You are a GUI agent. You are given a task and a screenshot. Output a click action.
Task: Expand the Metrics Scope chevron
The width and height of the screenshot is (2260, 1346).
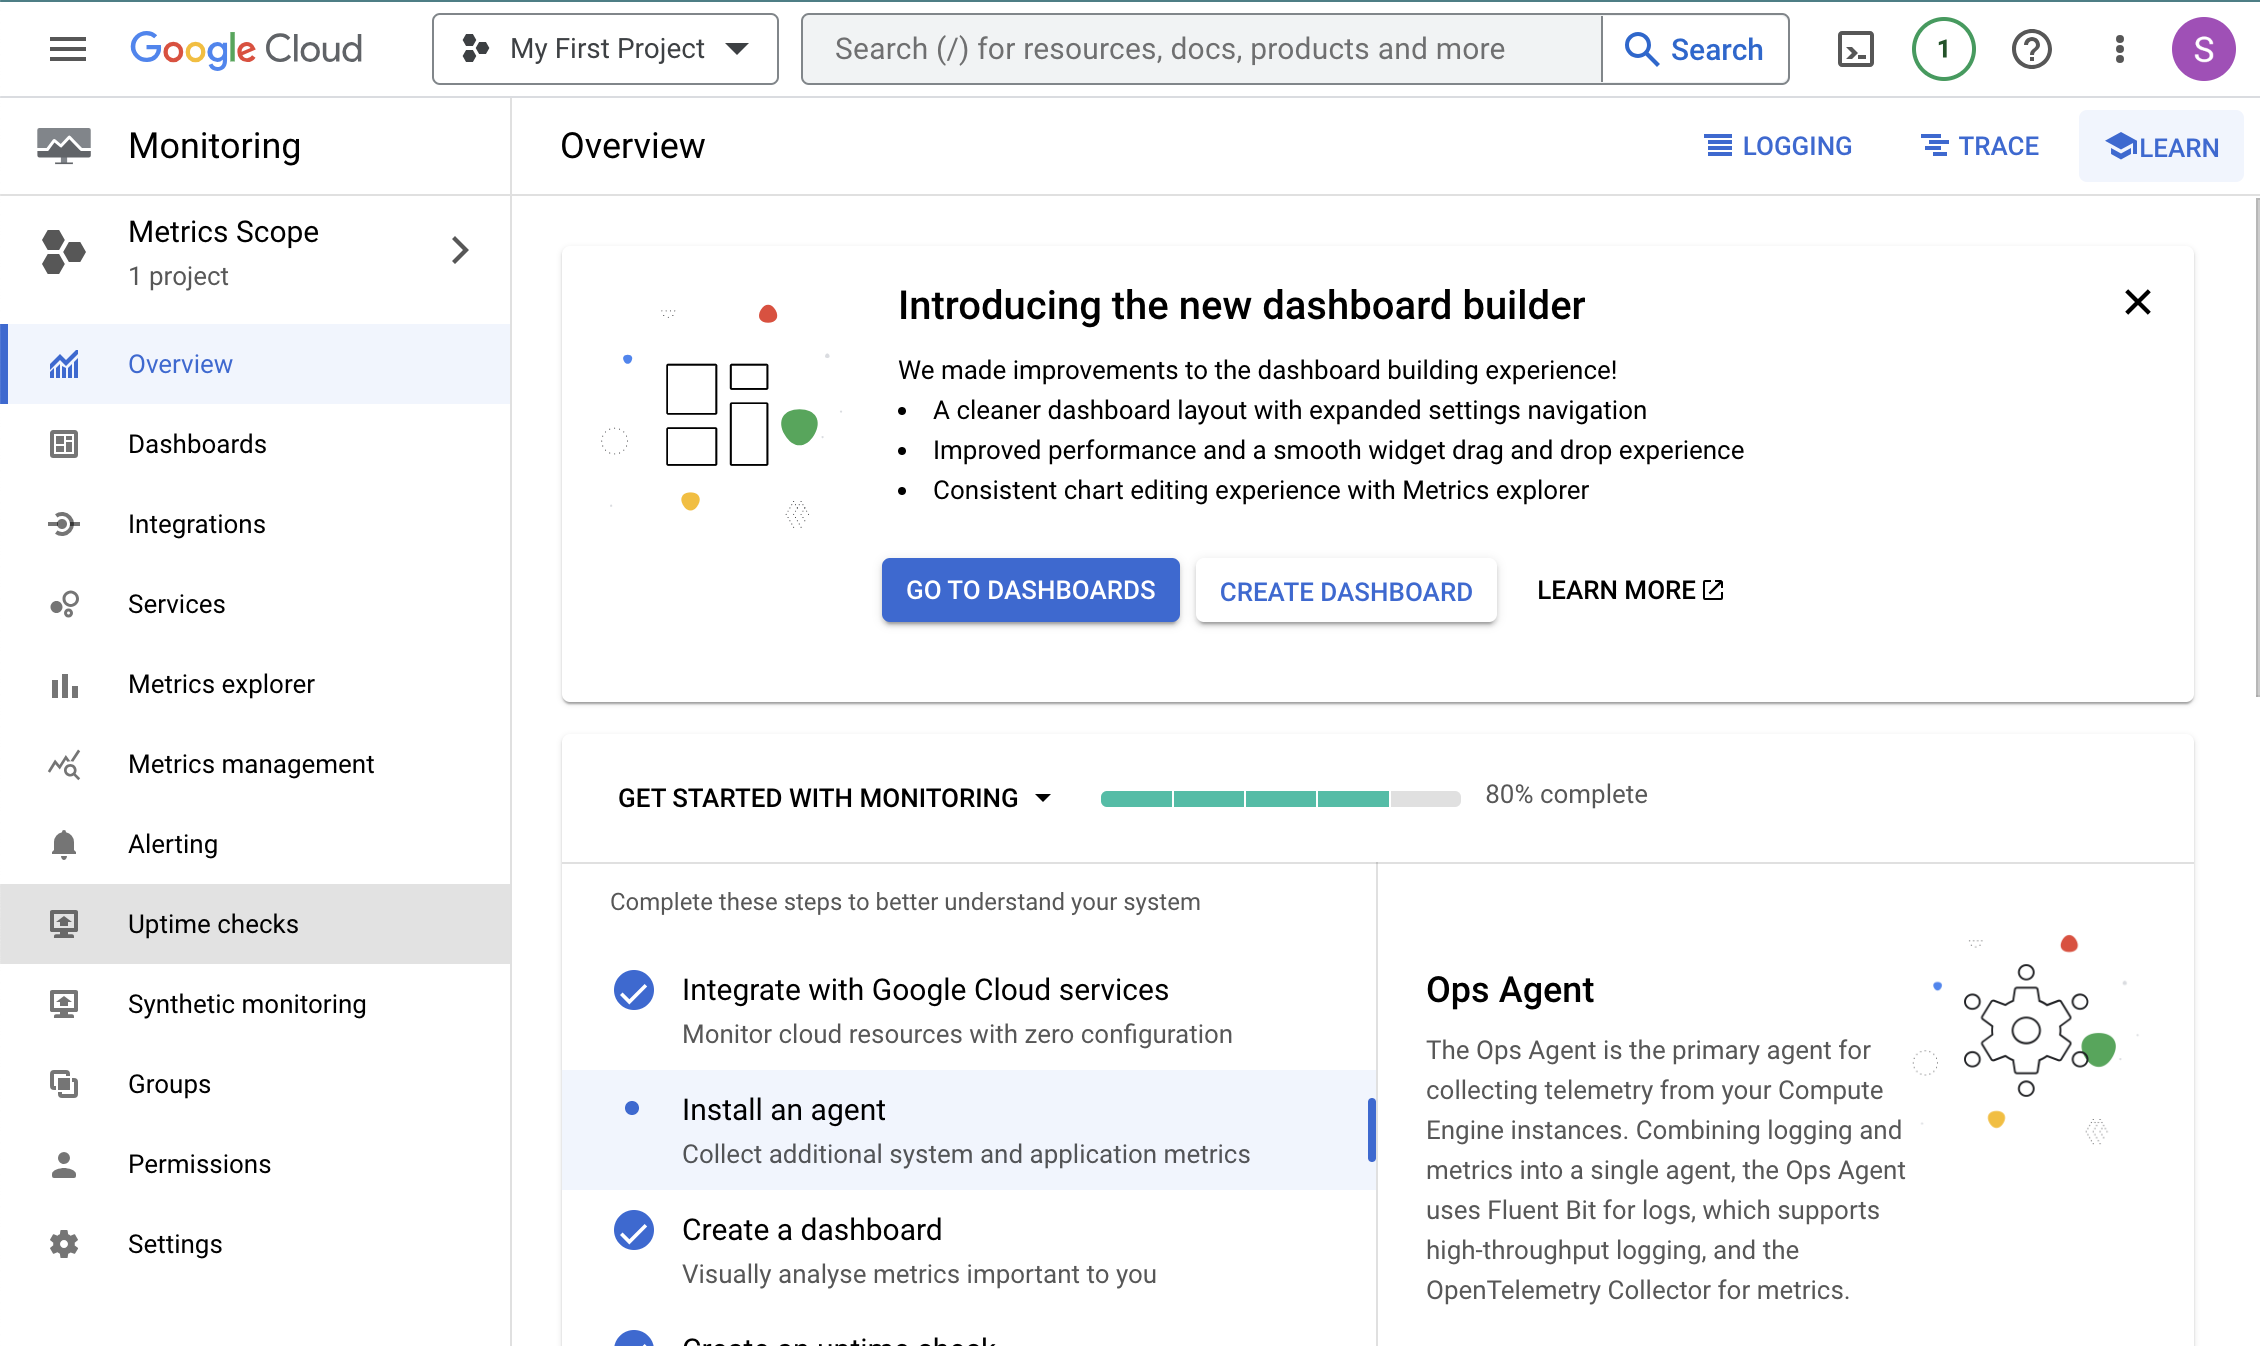point(460,250)
